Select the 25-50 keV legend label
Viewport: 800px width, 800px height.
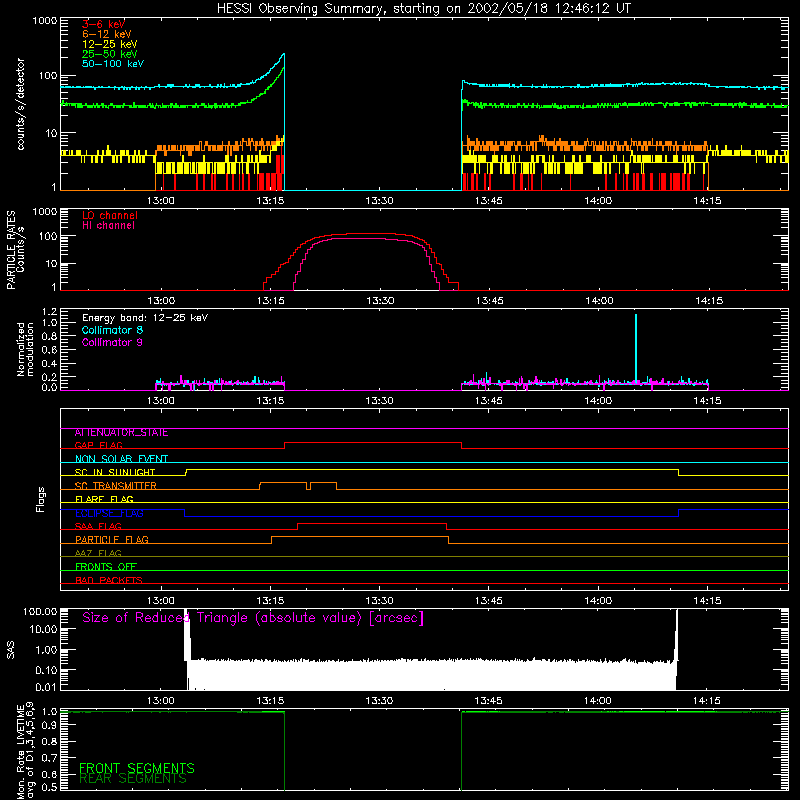point(109,54)
